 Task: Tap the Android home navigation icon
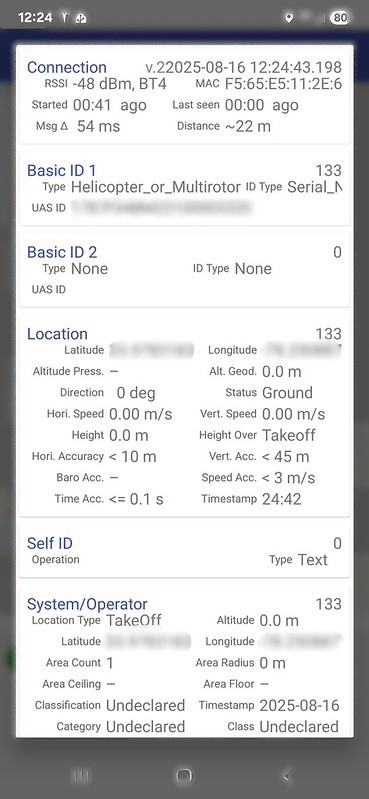tap(184, 776)
